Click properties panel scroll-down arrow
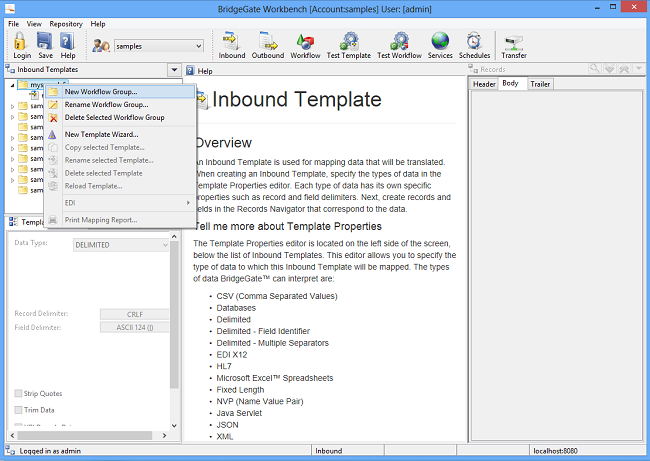 click(174, 425)
